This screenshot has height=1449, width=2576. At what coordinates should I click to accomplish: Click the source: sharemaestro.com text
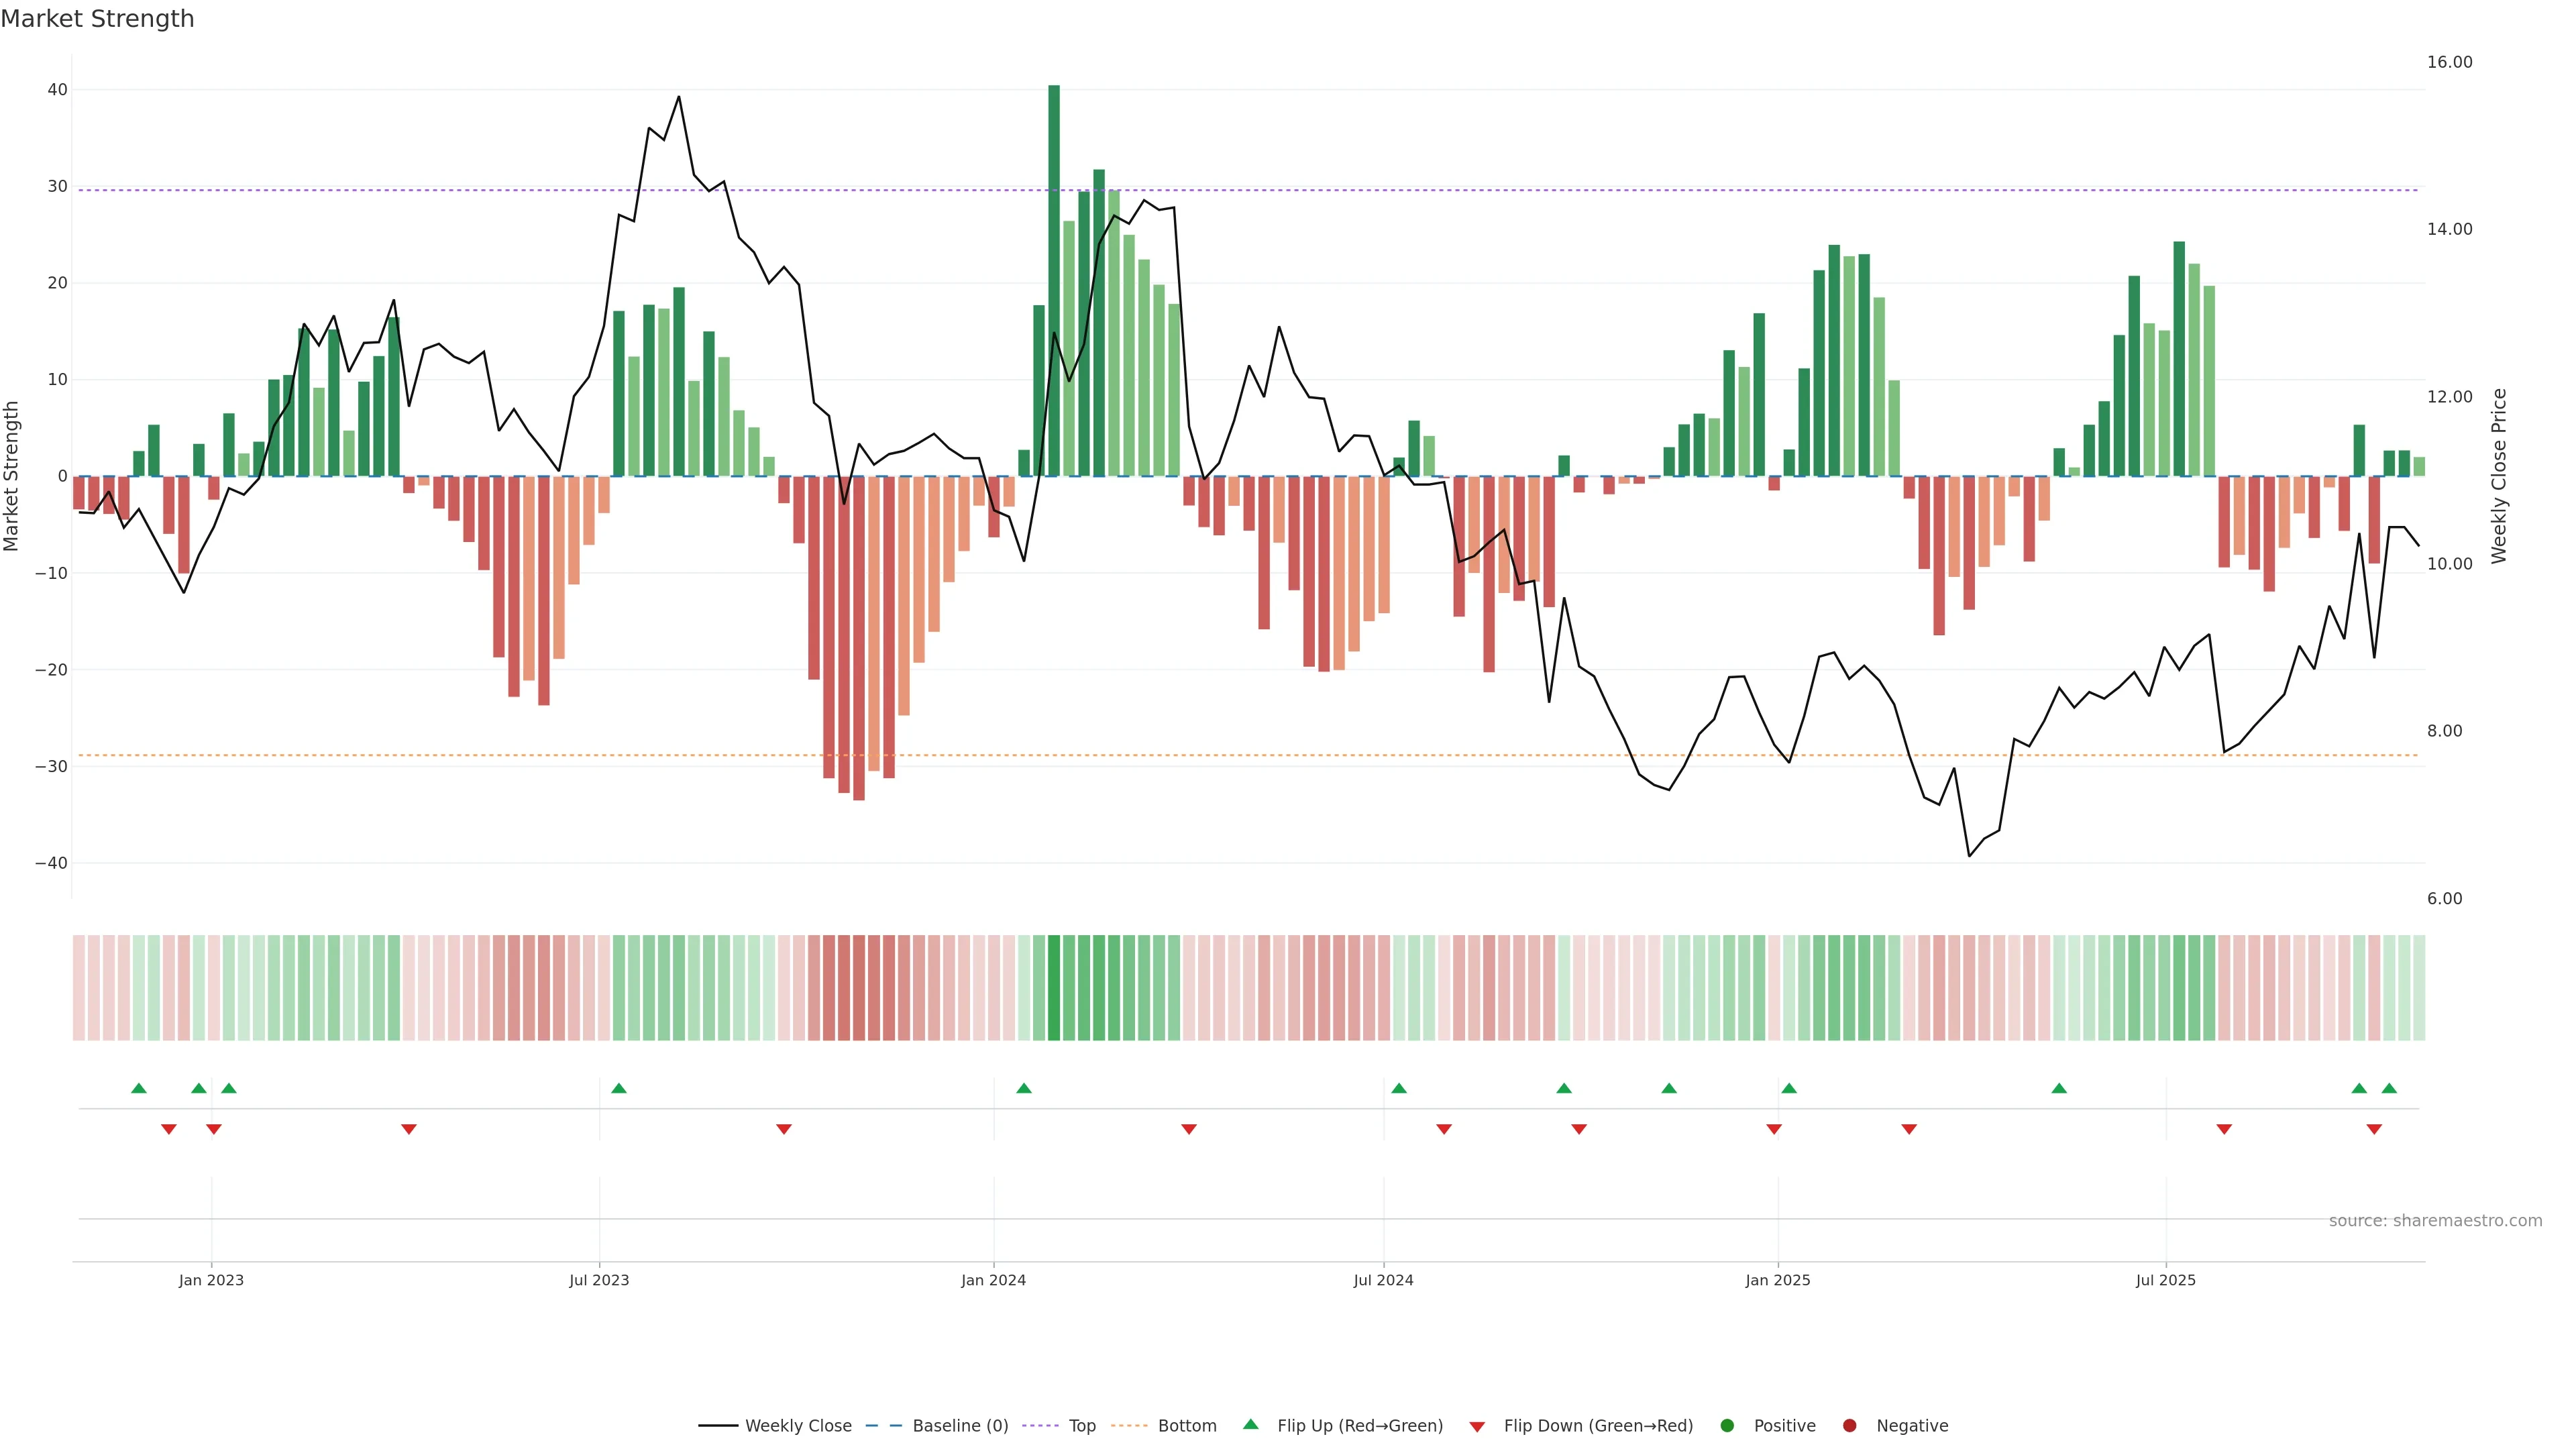click(x=2435, y=1221)
